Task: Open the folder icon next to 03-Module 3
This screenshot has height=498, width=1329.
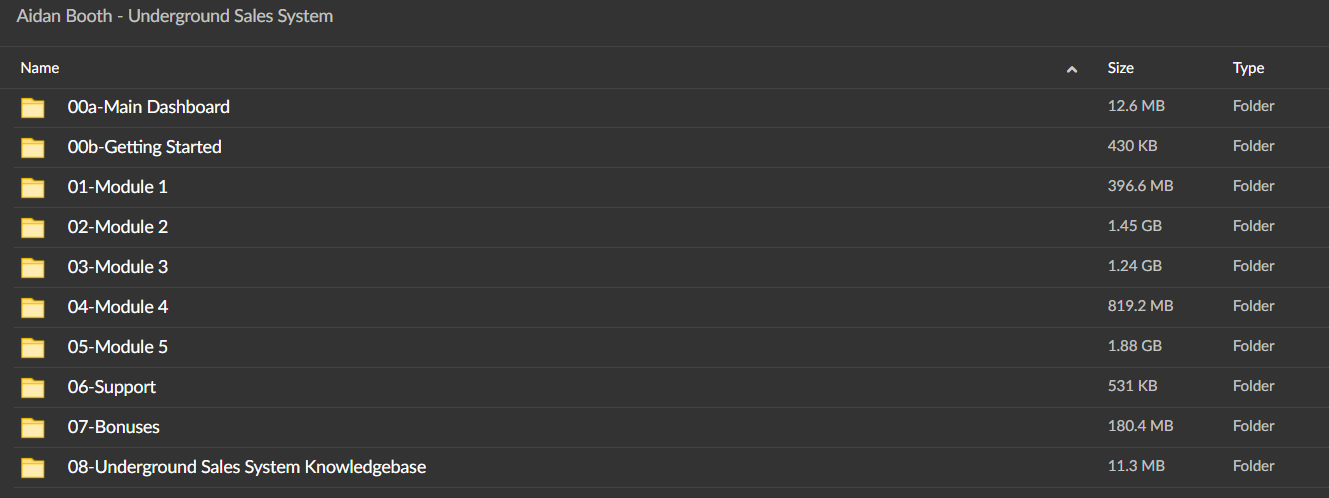Action: click(33, 267)
